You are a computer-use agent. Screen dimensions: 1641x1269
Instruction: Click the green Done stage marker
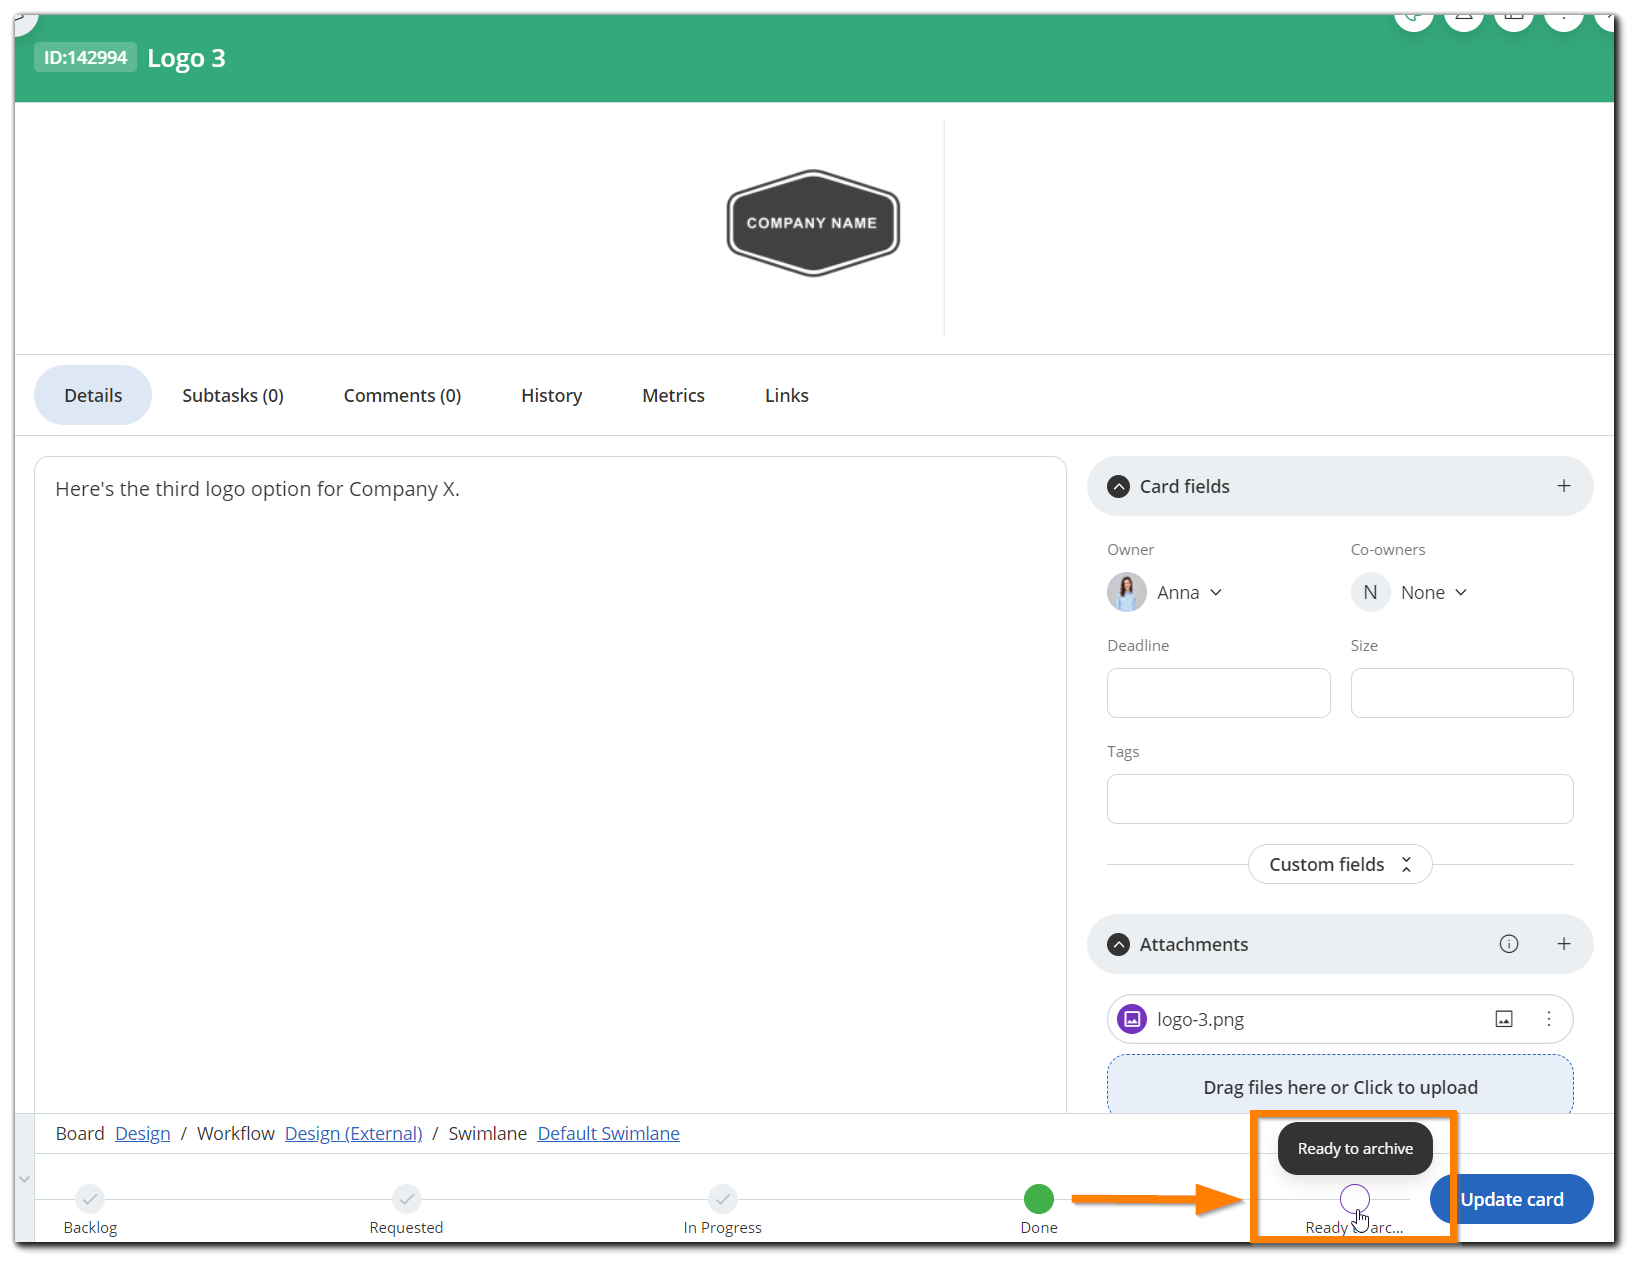click(1038, 1198)
